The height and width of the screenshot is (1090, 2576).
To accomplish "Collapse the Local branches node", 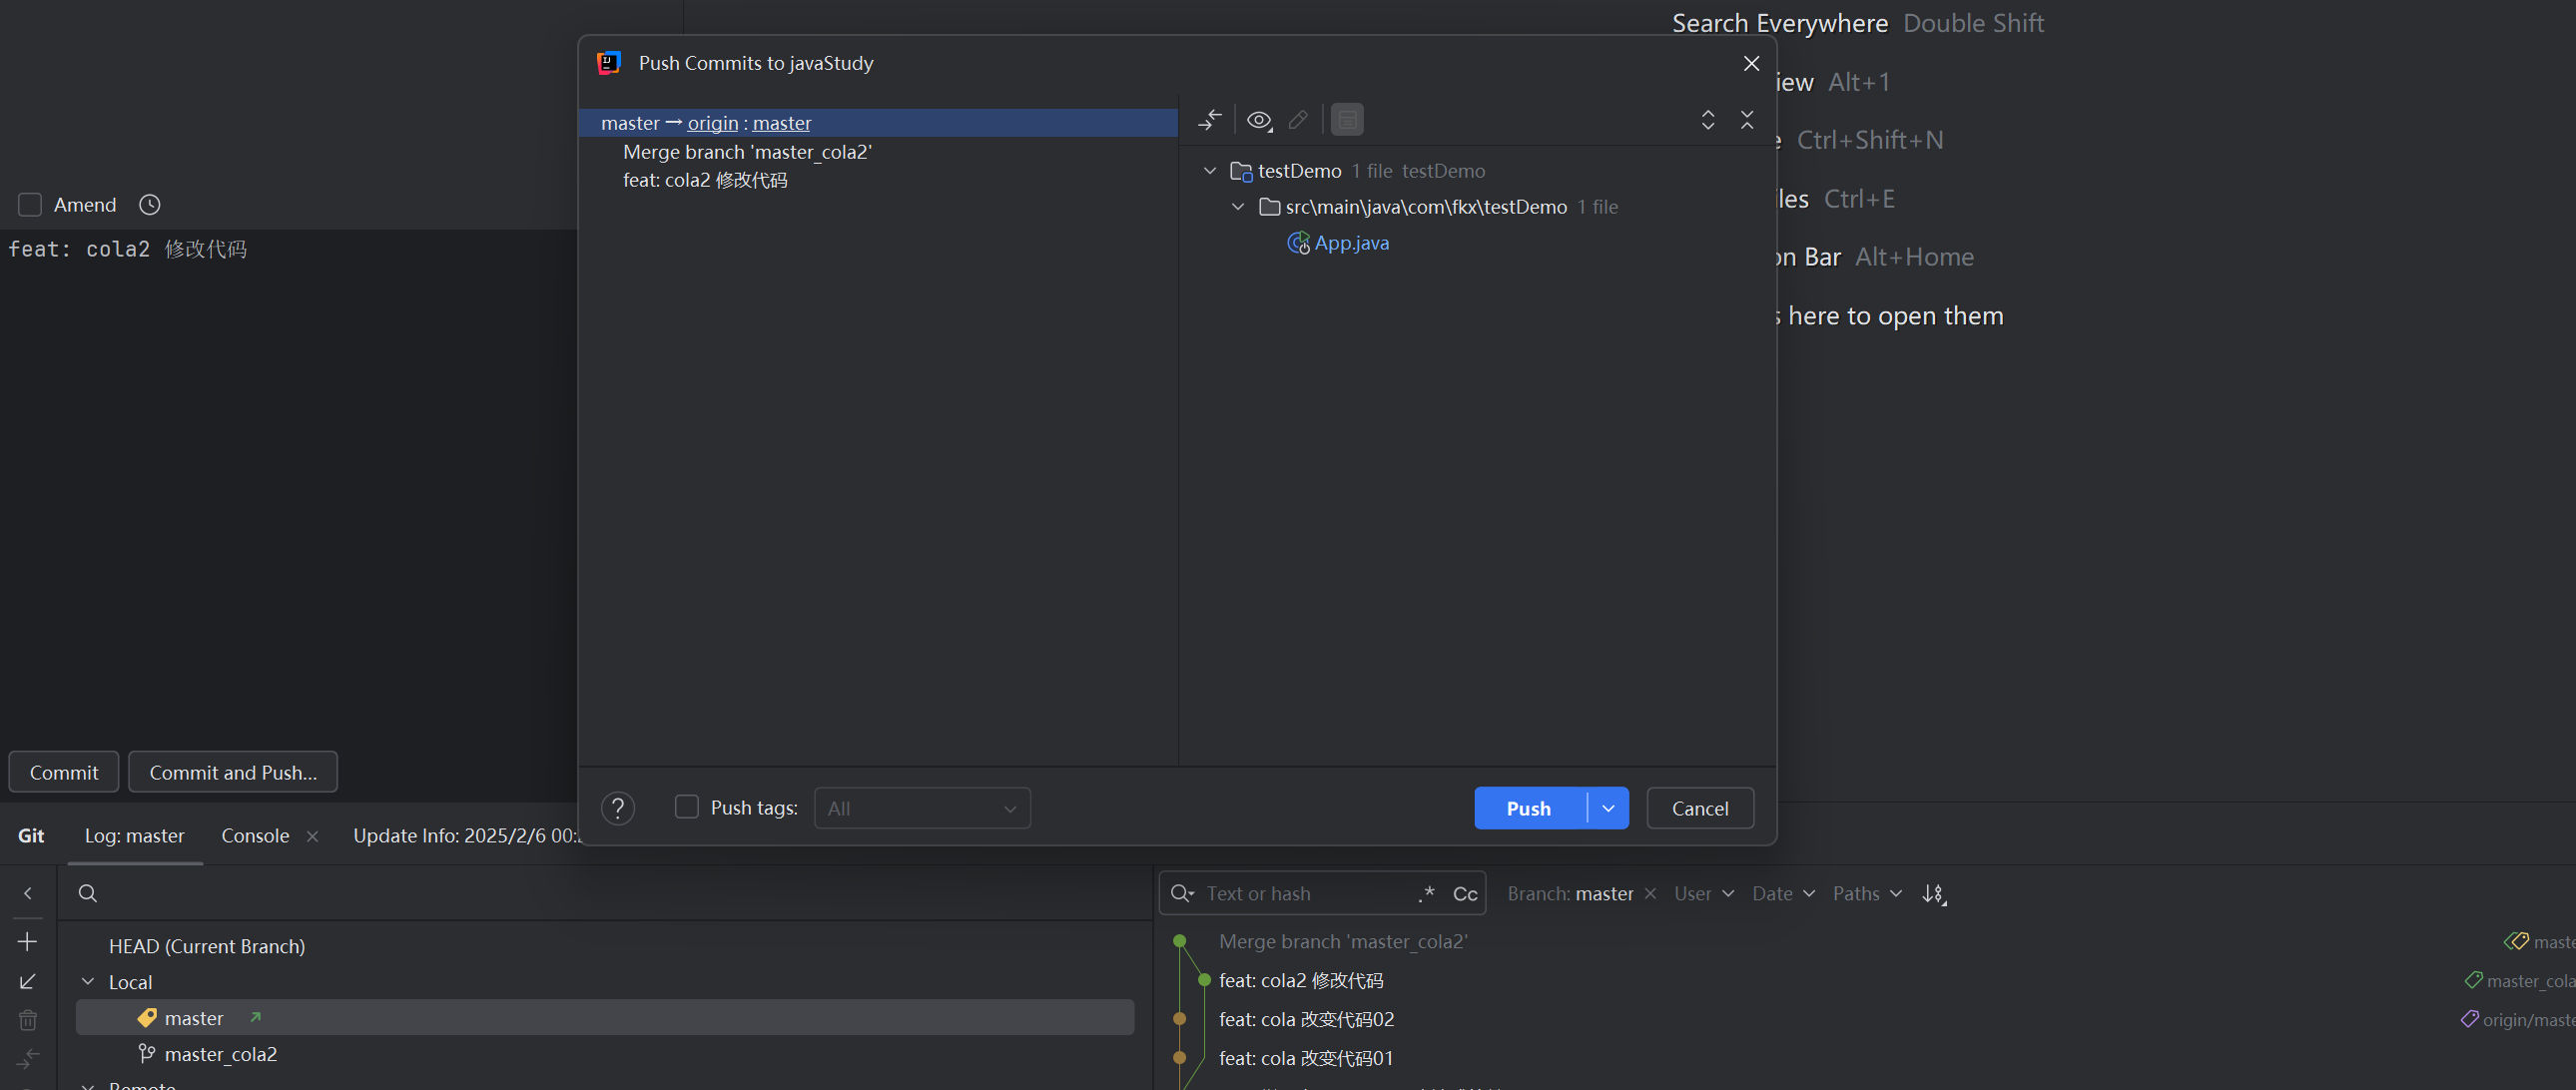I will 88,982.
